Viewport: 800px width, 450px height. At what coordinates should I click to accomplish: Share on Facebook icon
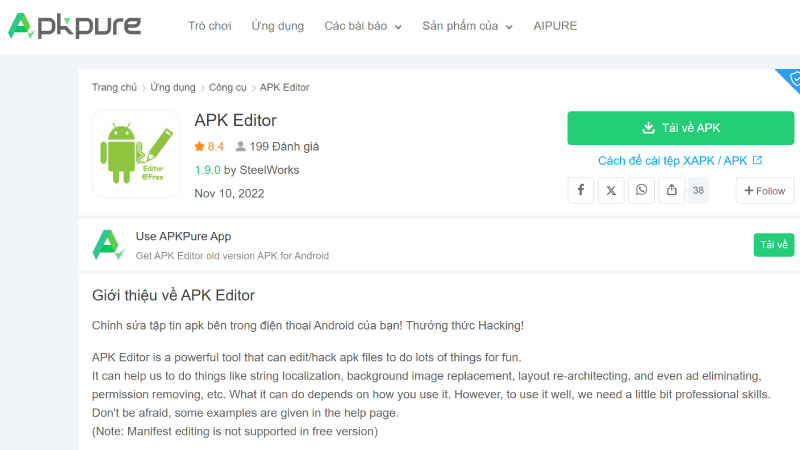click(x=581, y=190)
